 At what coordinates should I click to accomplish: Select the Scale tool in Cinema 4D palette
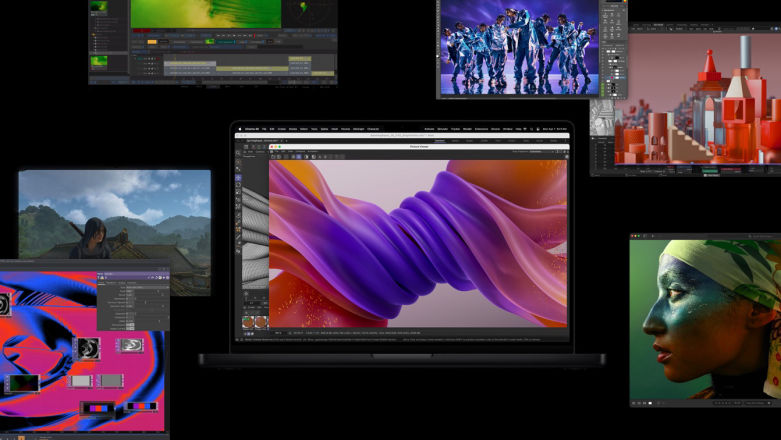(x=238, y=192)
